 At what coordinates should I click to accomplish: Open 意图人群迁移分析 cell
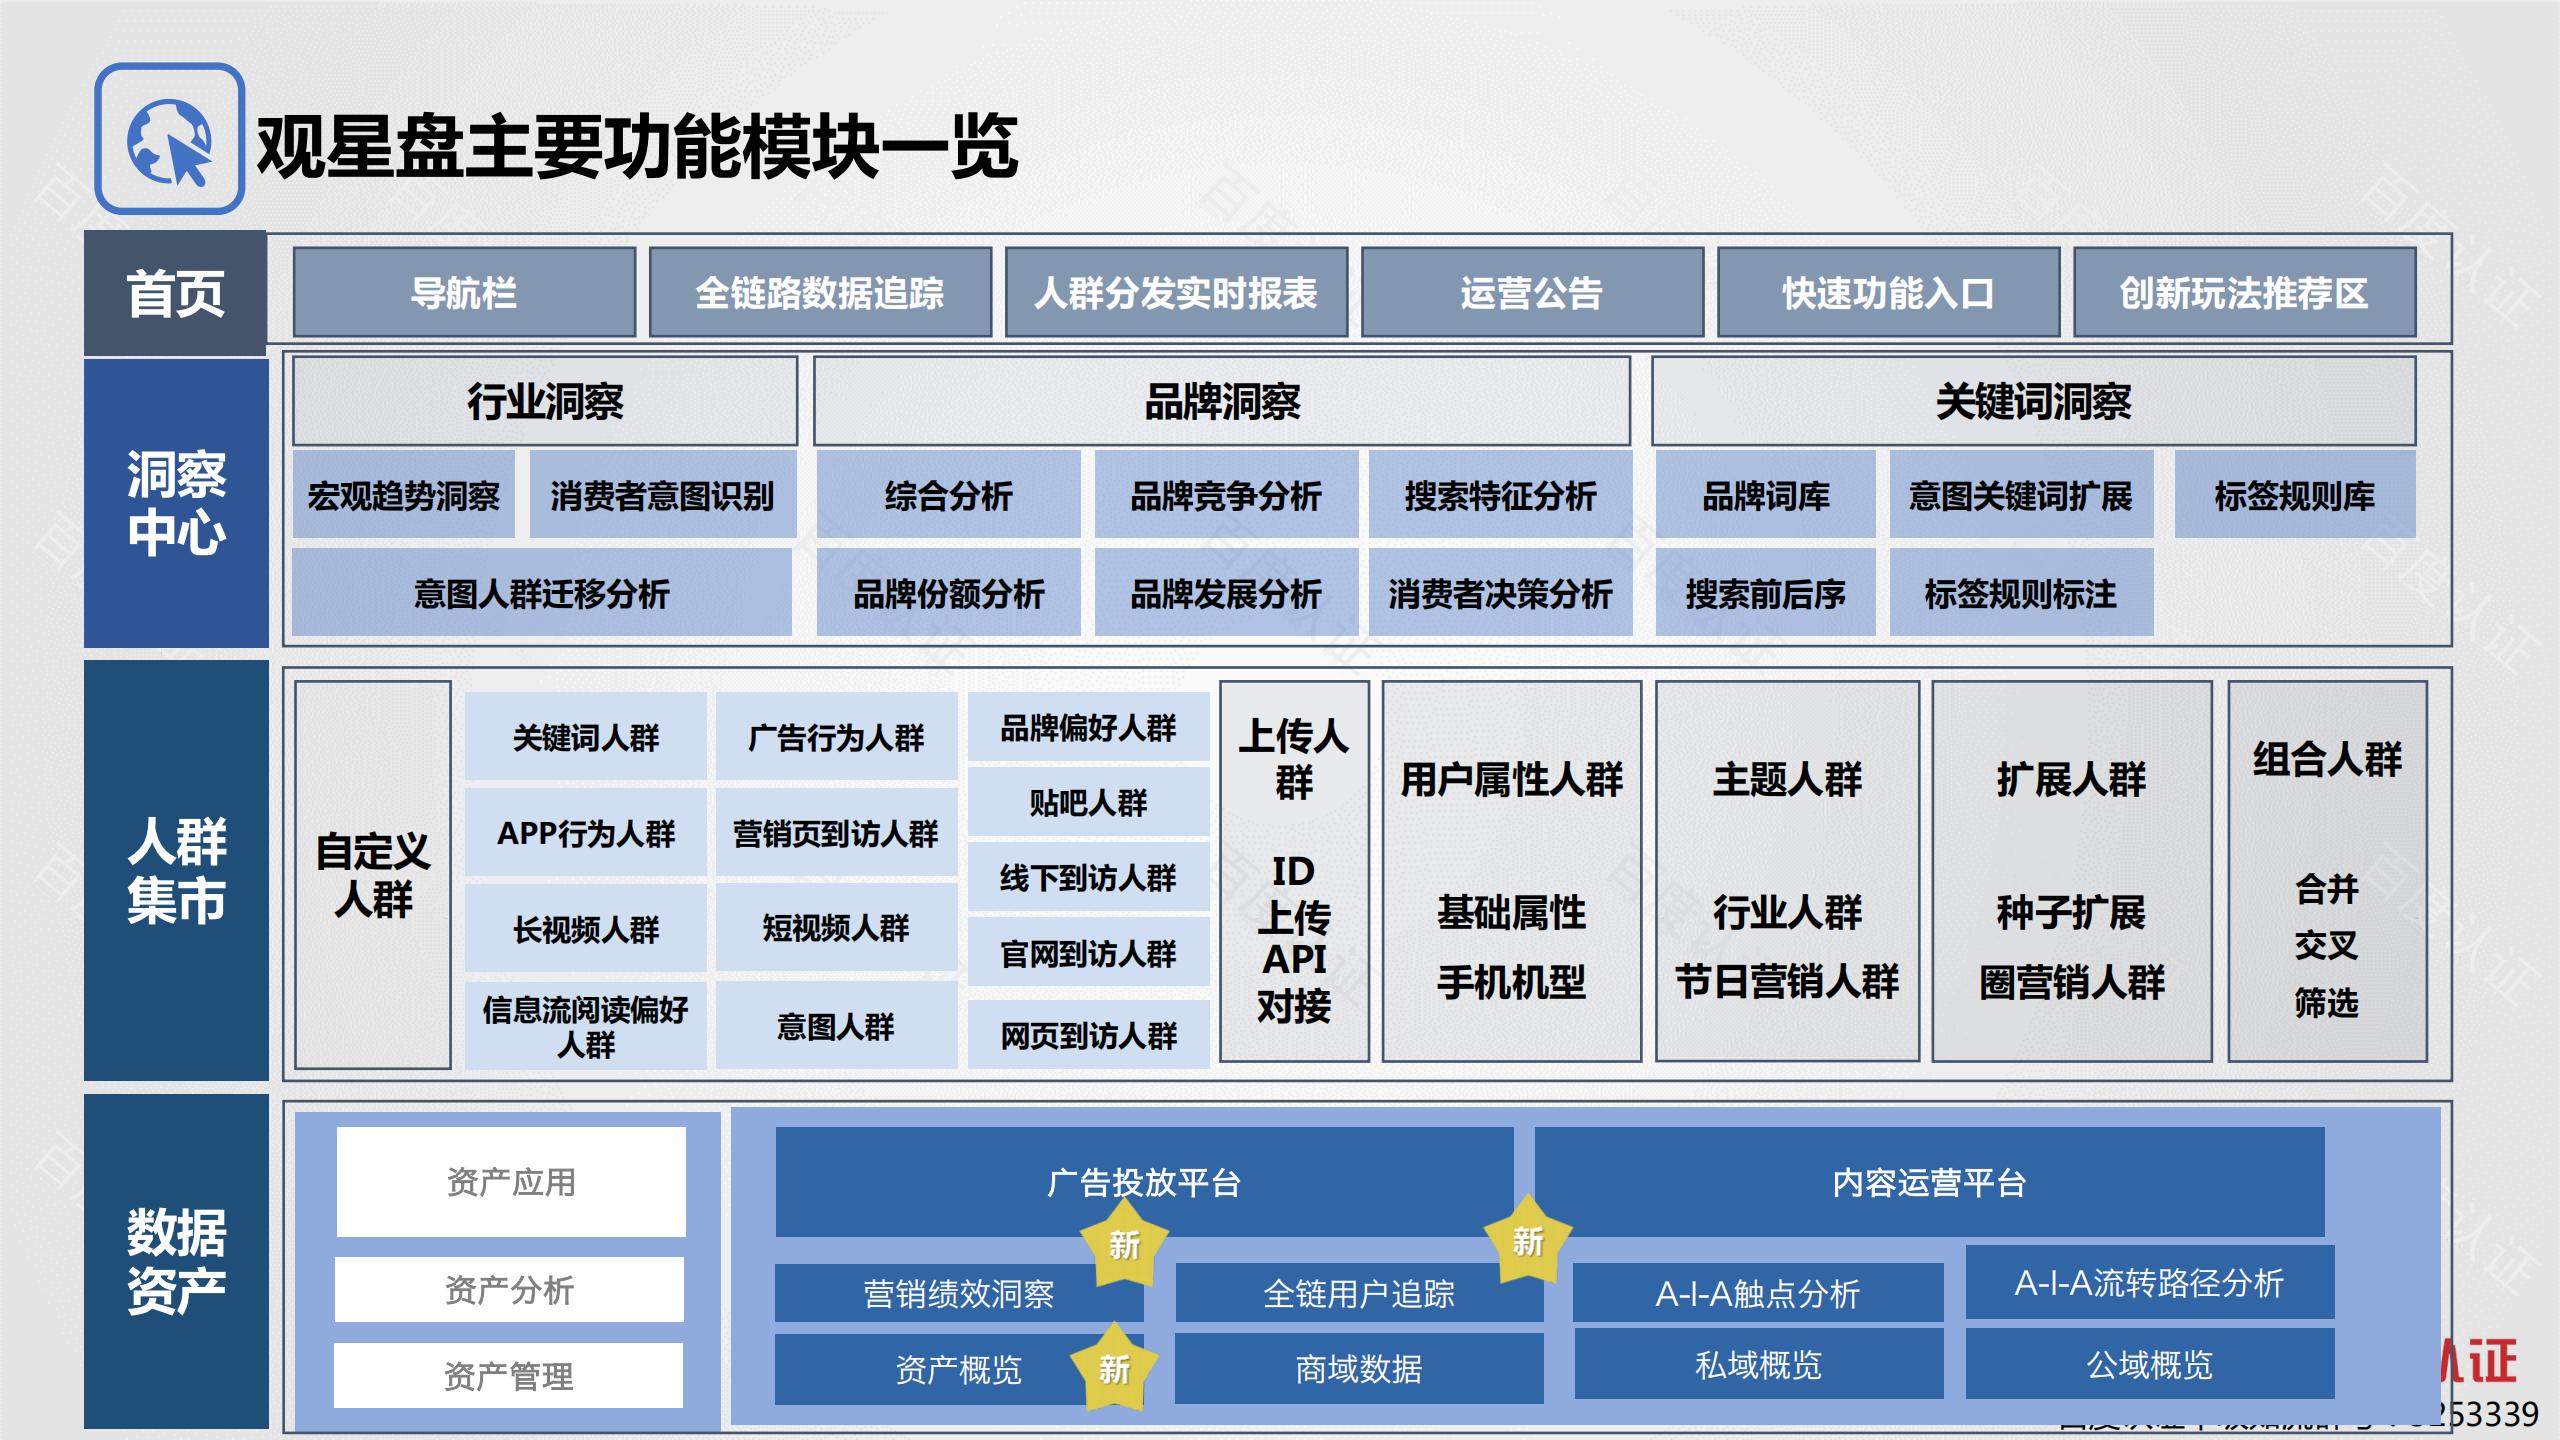[x=541, y=593]
